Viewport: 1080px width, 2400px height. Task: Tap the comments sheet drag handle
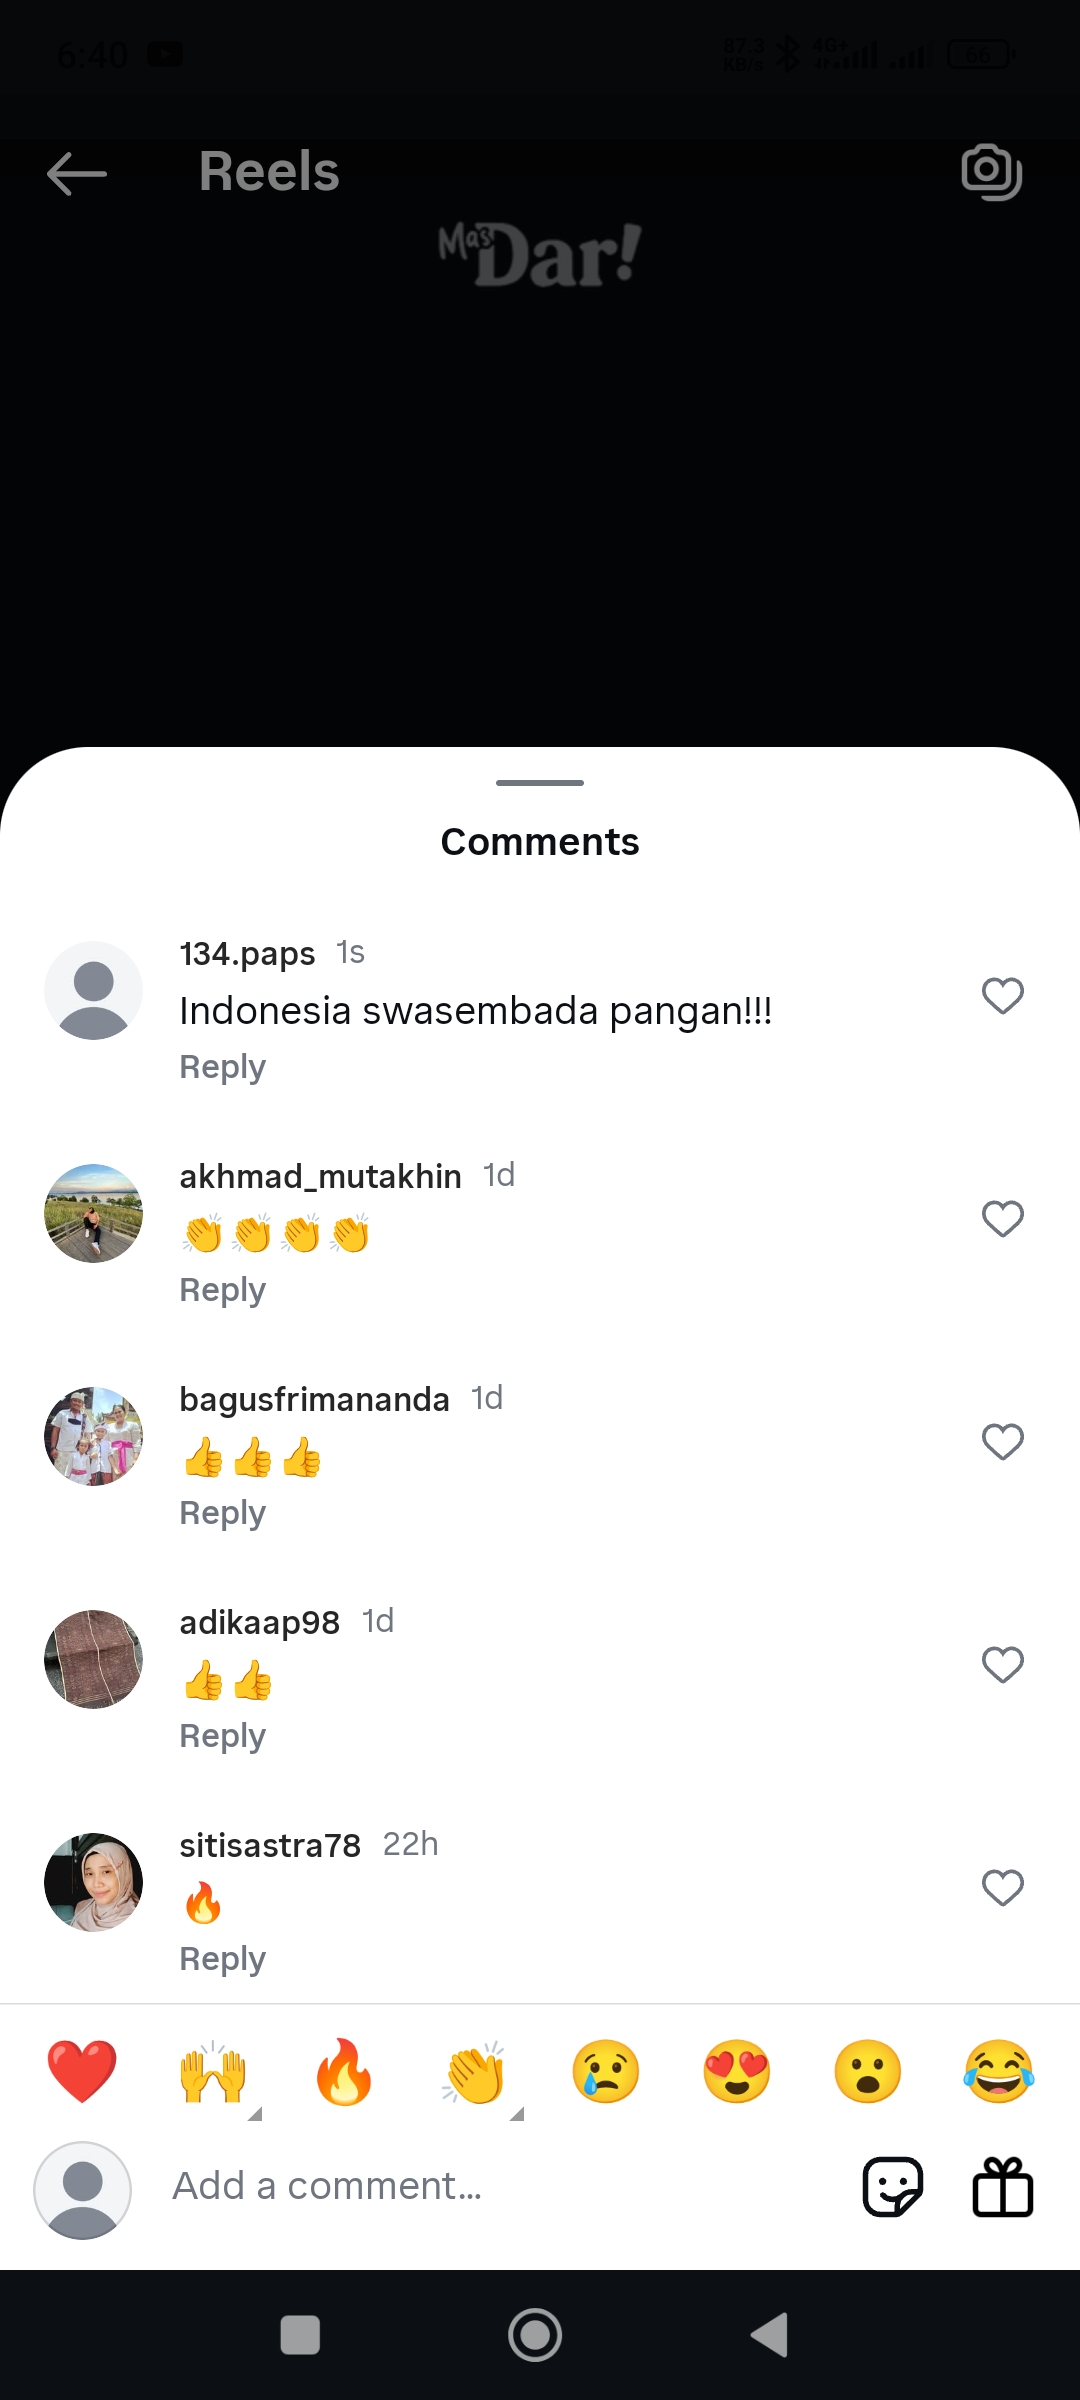(540, 783)
